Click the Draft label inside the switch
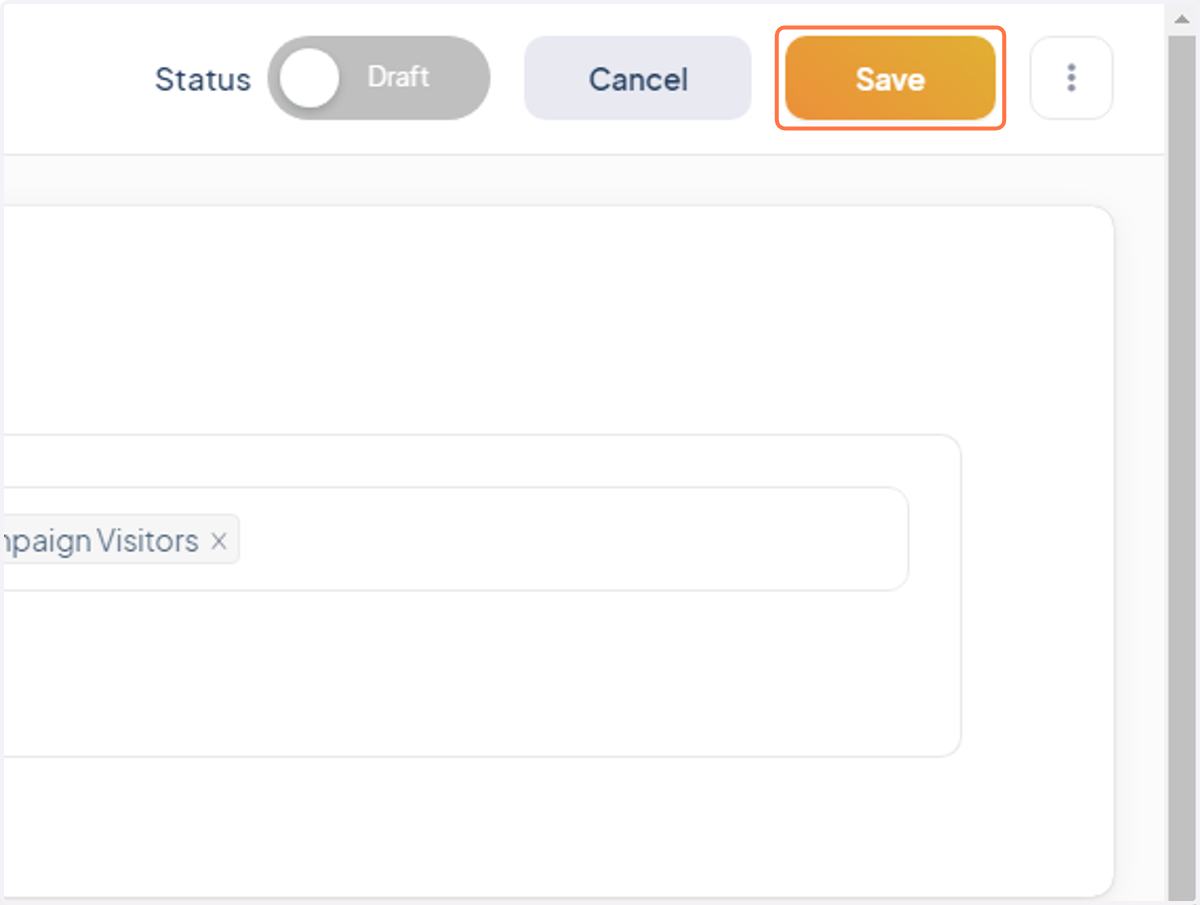The width and height of the screenshot is (1200, 905). point(398,77)
